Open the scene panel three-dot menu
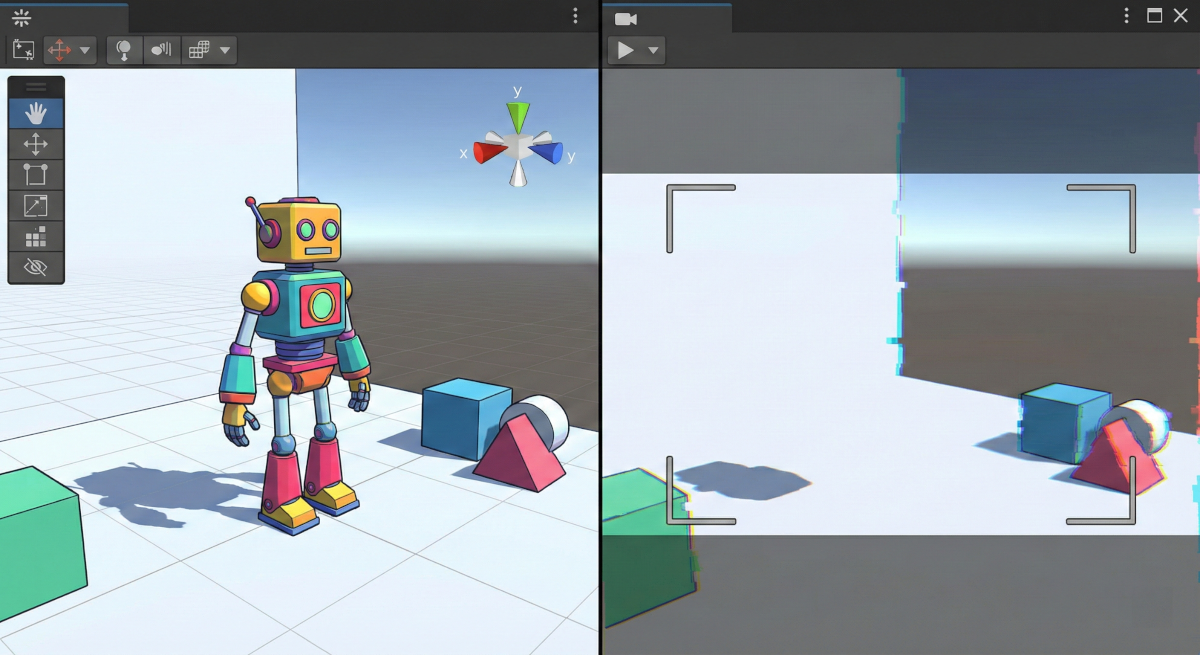The width and height of the screenshot is (1200, 655). tap(575, 16)
